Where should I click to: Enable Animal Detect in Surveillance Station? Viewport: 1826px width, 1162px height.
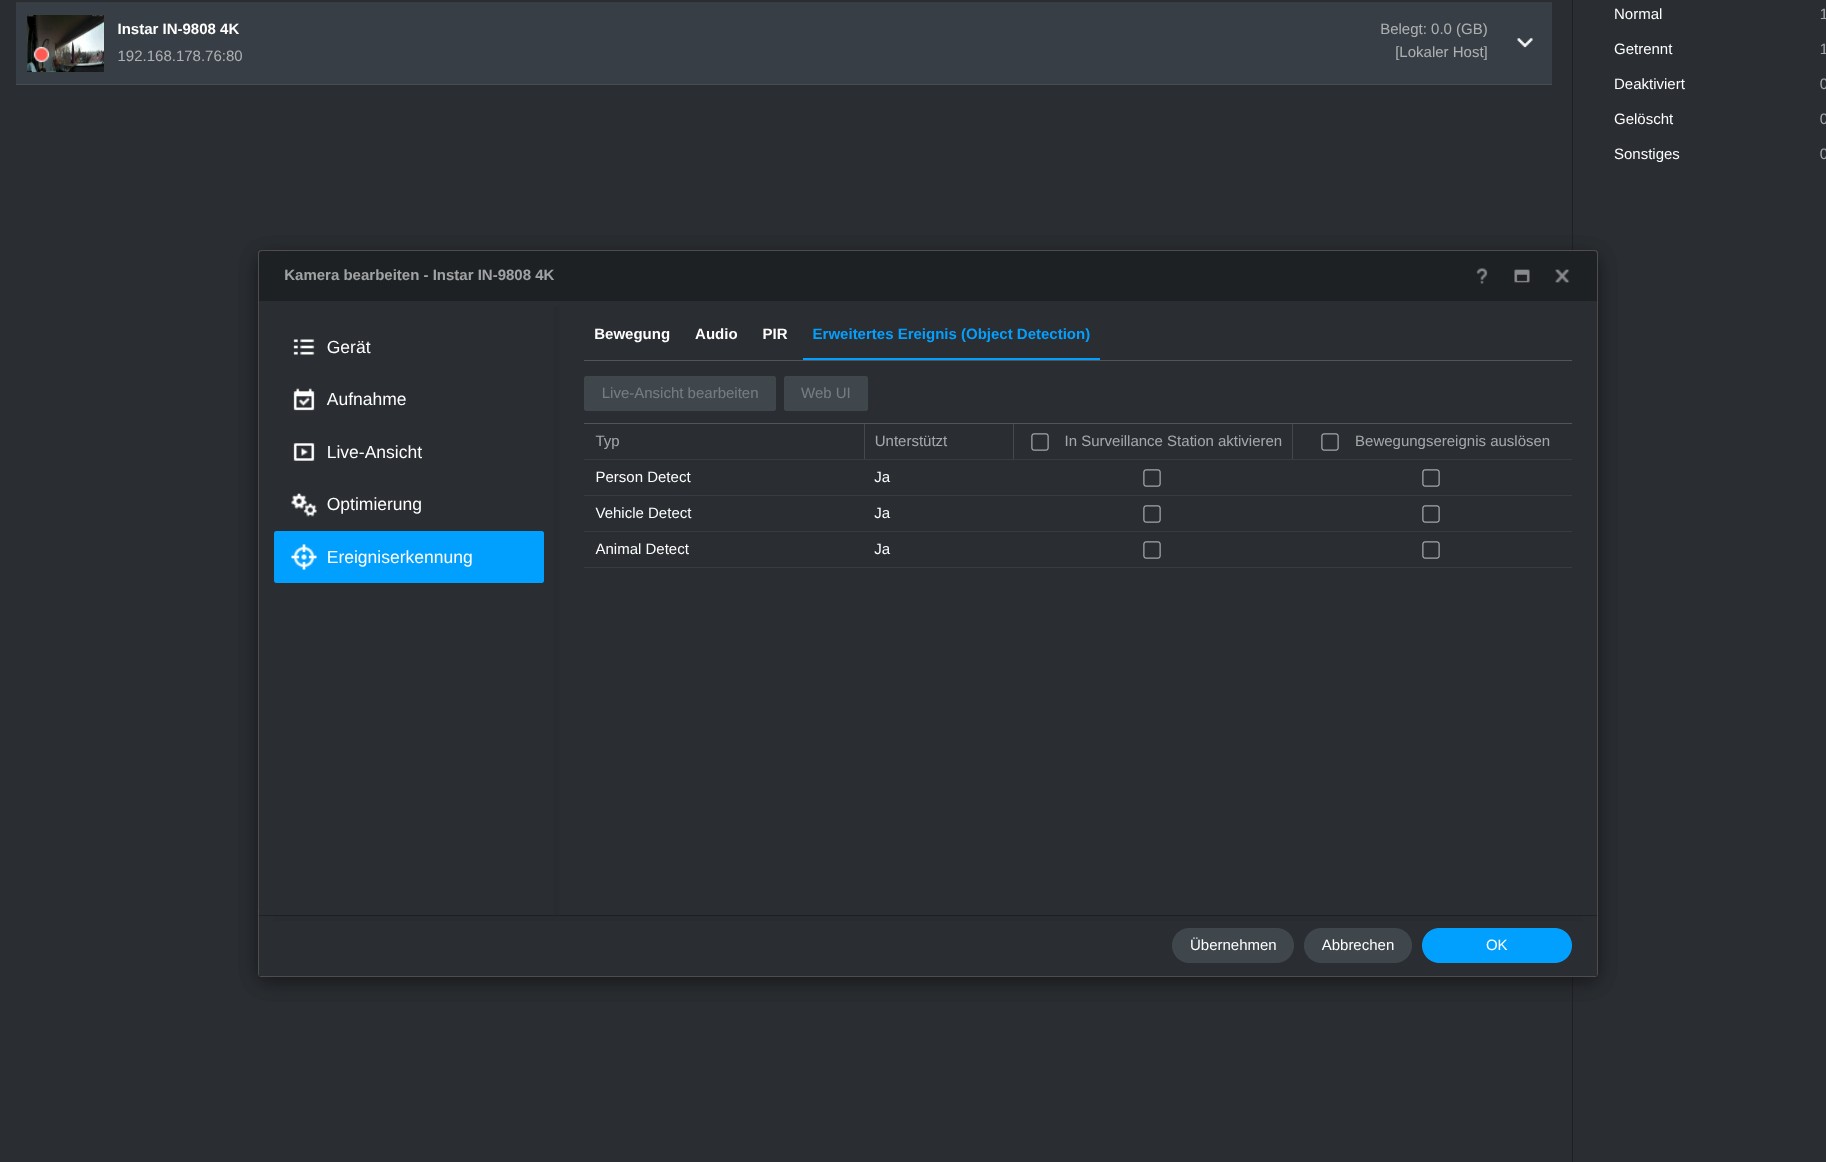click(x=1152, y=550)
